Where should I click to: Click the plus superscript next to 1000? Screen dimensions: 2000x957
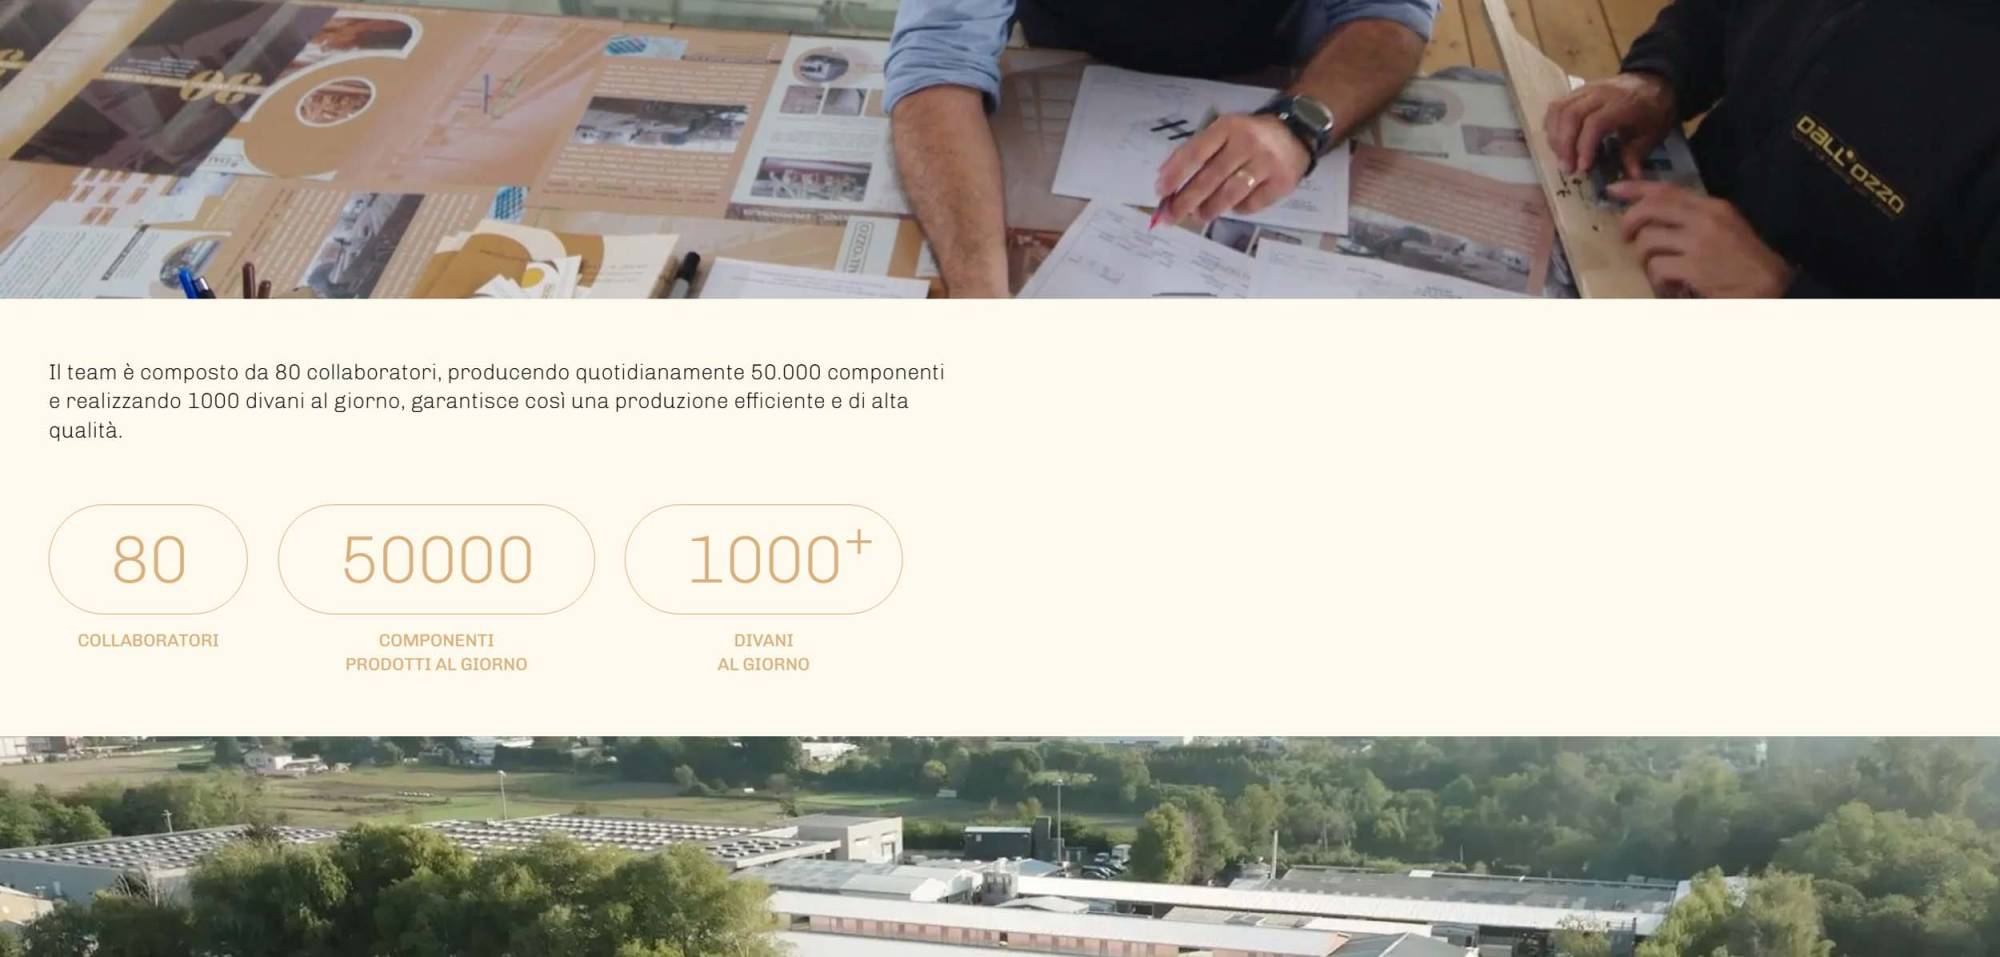[858, 542]
